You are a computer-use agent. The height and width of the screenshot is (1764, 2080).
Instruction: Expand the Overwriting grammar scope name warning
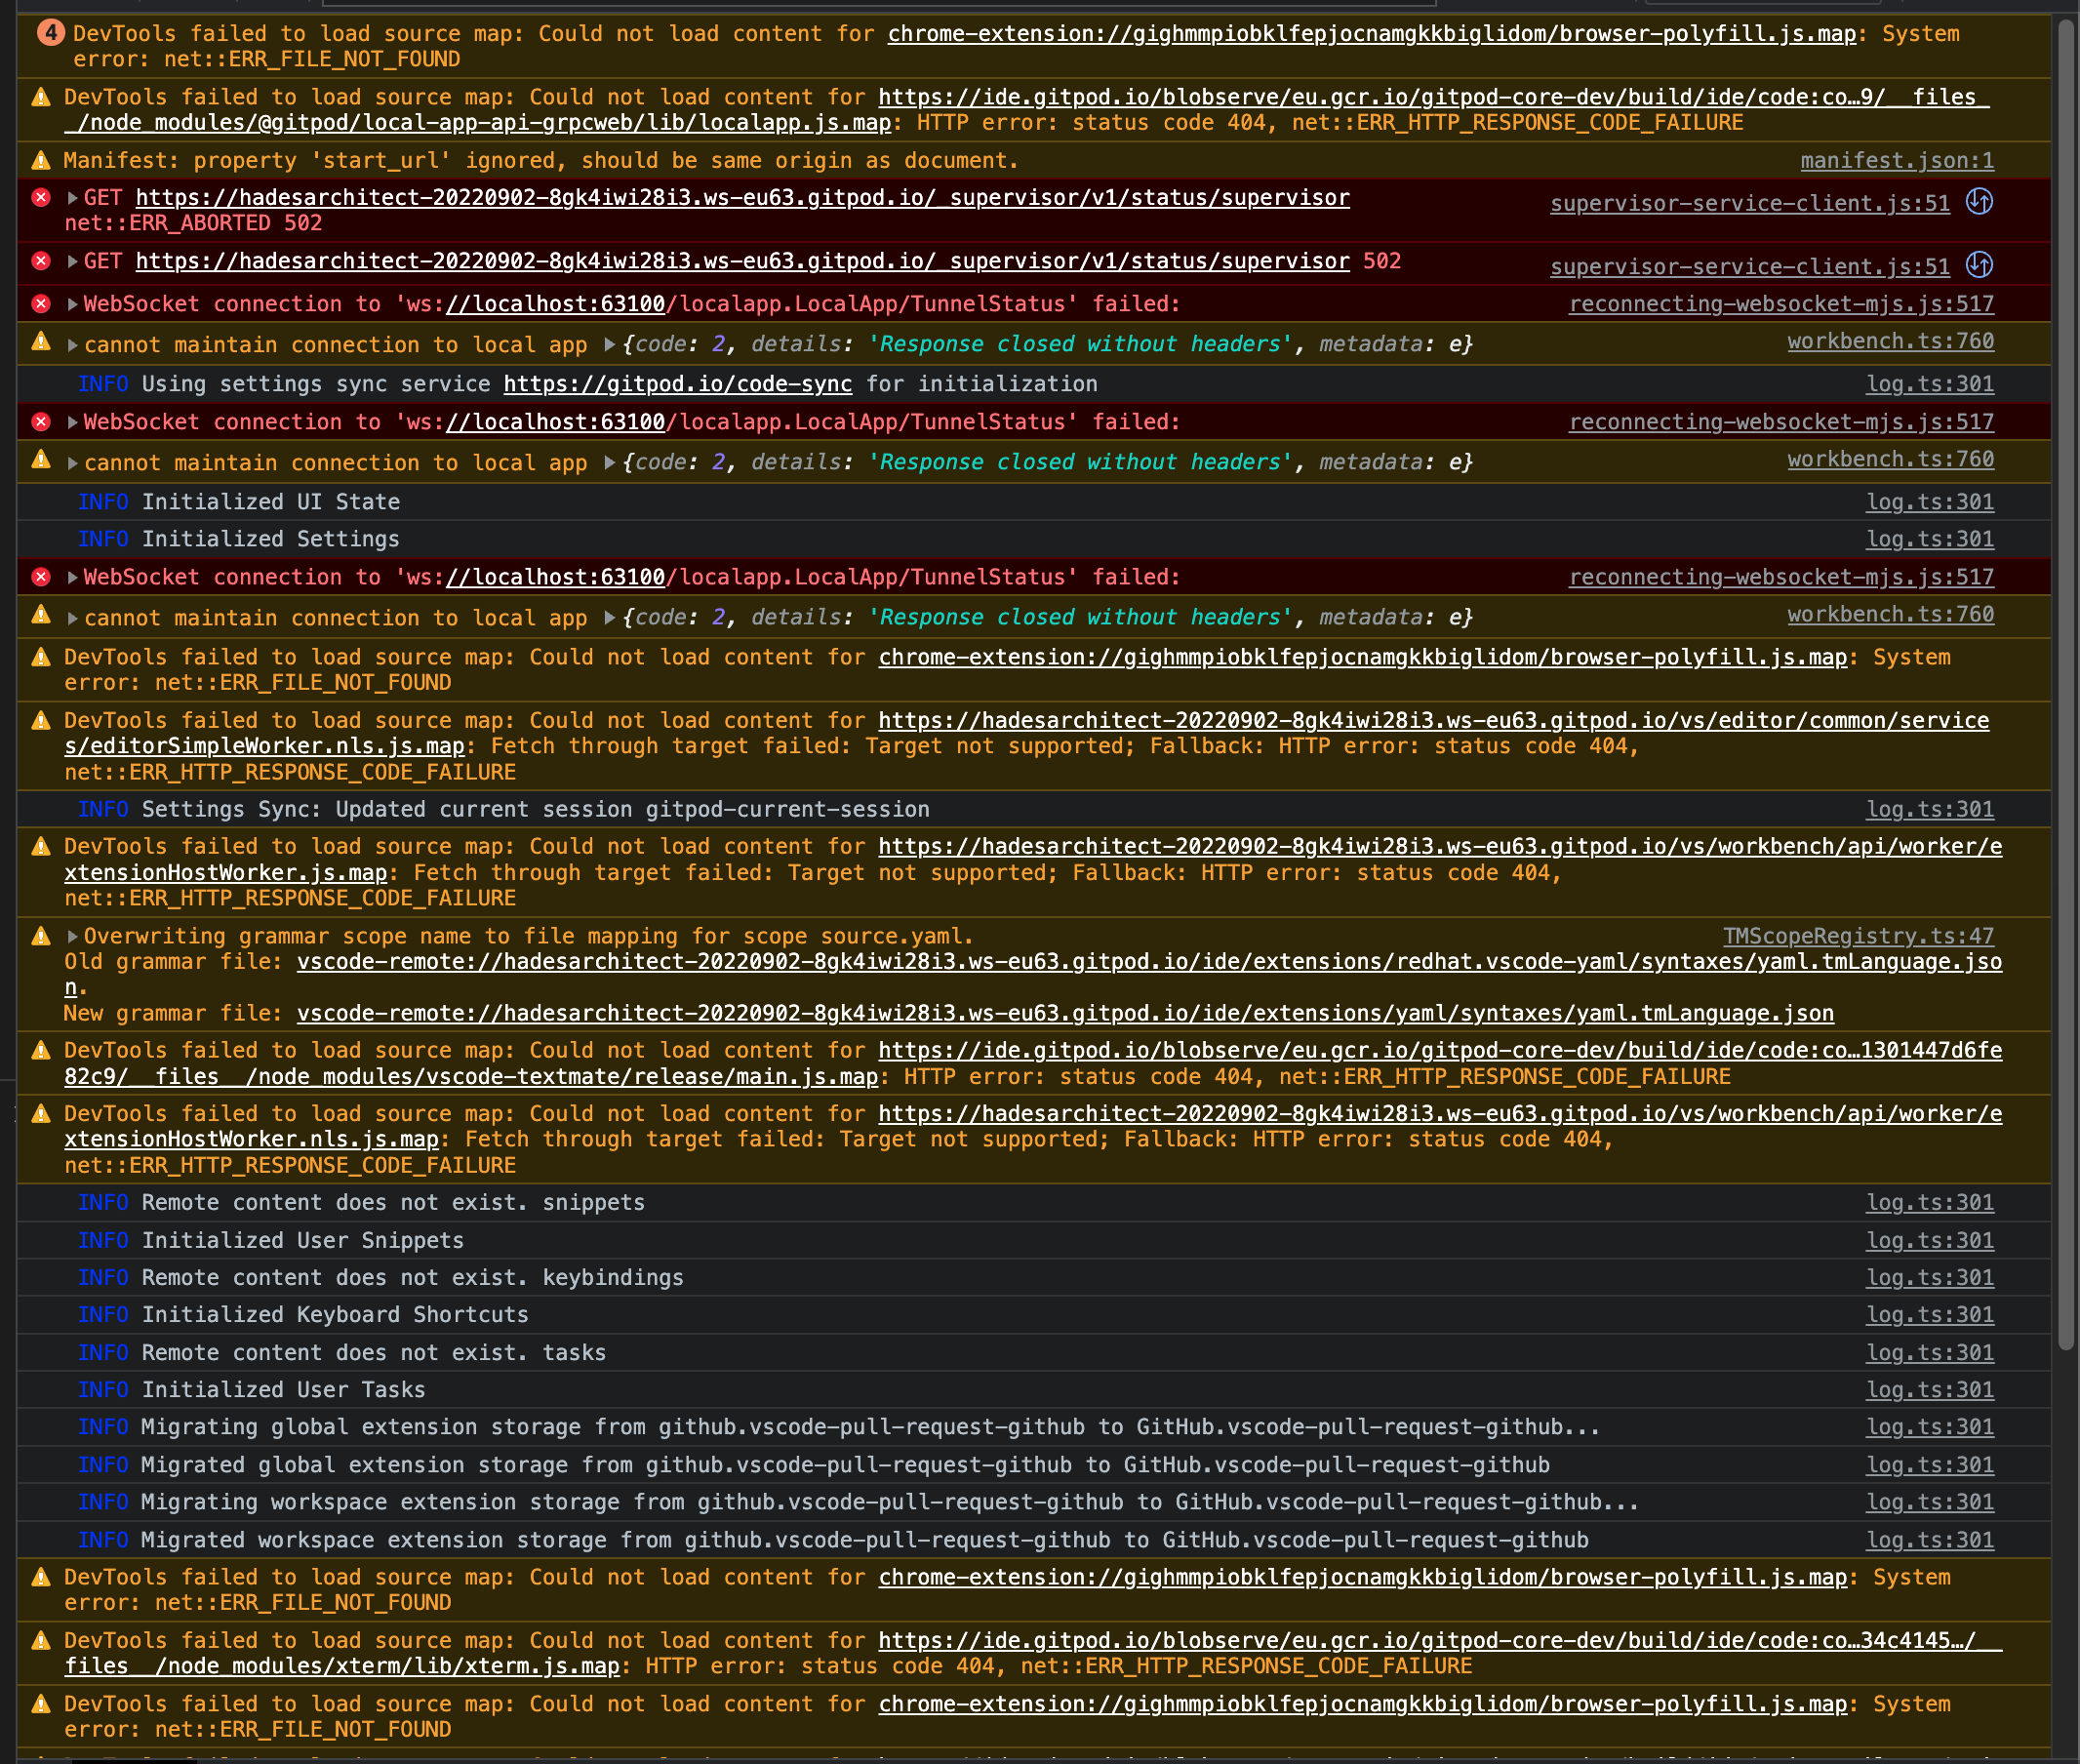click(72, 936)
